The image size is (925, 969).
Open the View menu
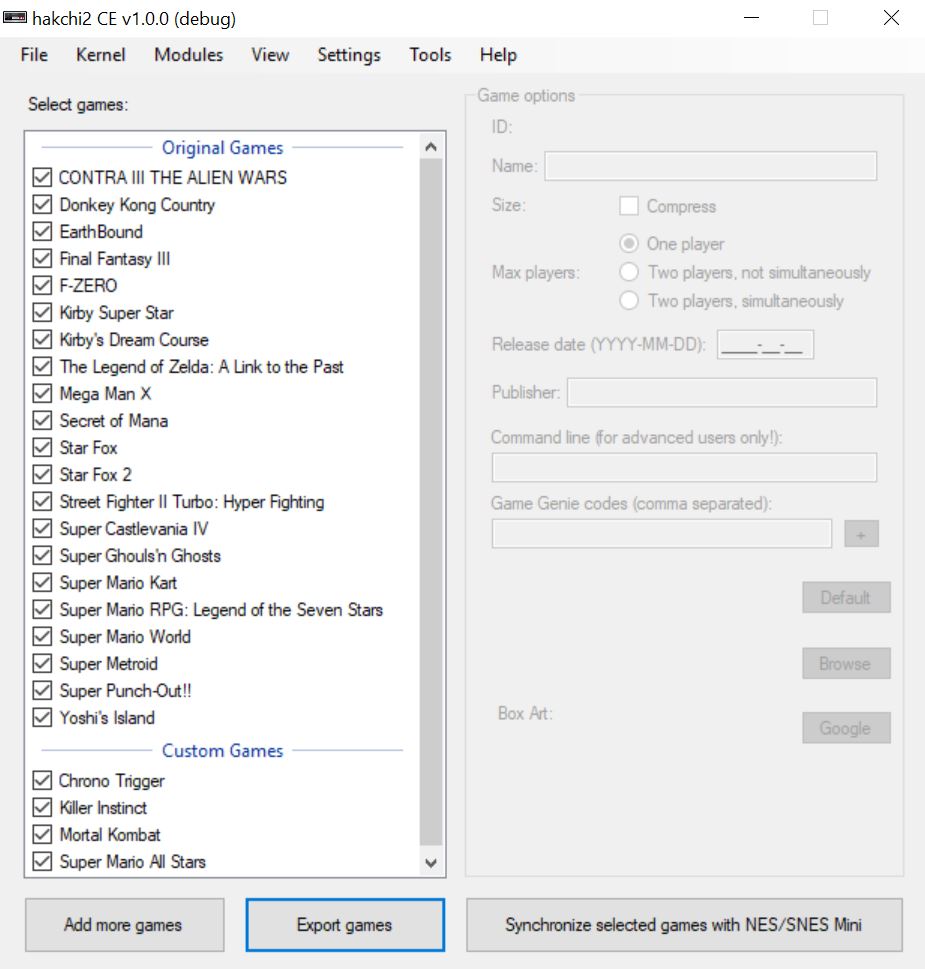(270, 55)
